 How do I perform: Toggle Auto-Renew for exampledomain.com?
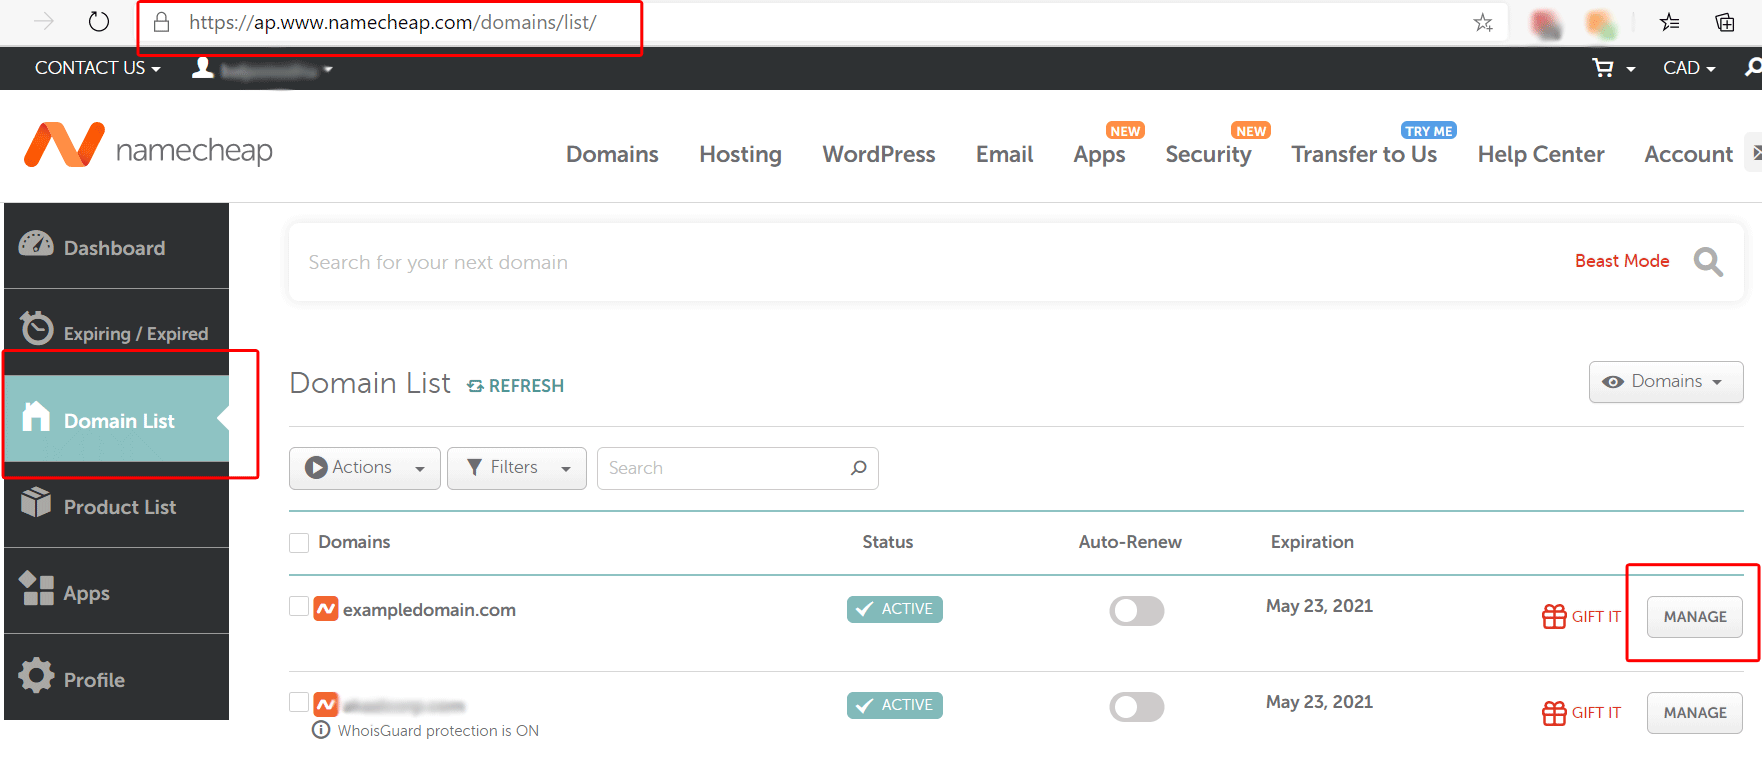click(x=1137, y=610)
